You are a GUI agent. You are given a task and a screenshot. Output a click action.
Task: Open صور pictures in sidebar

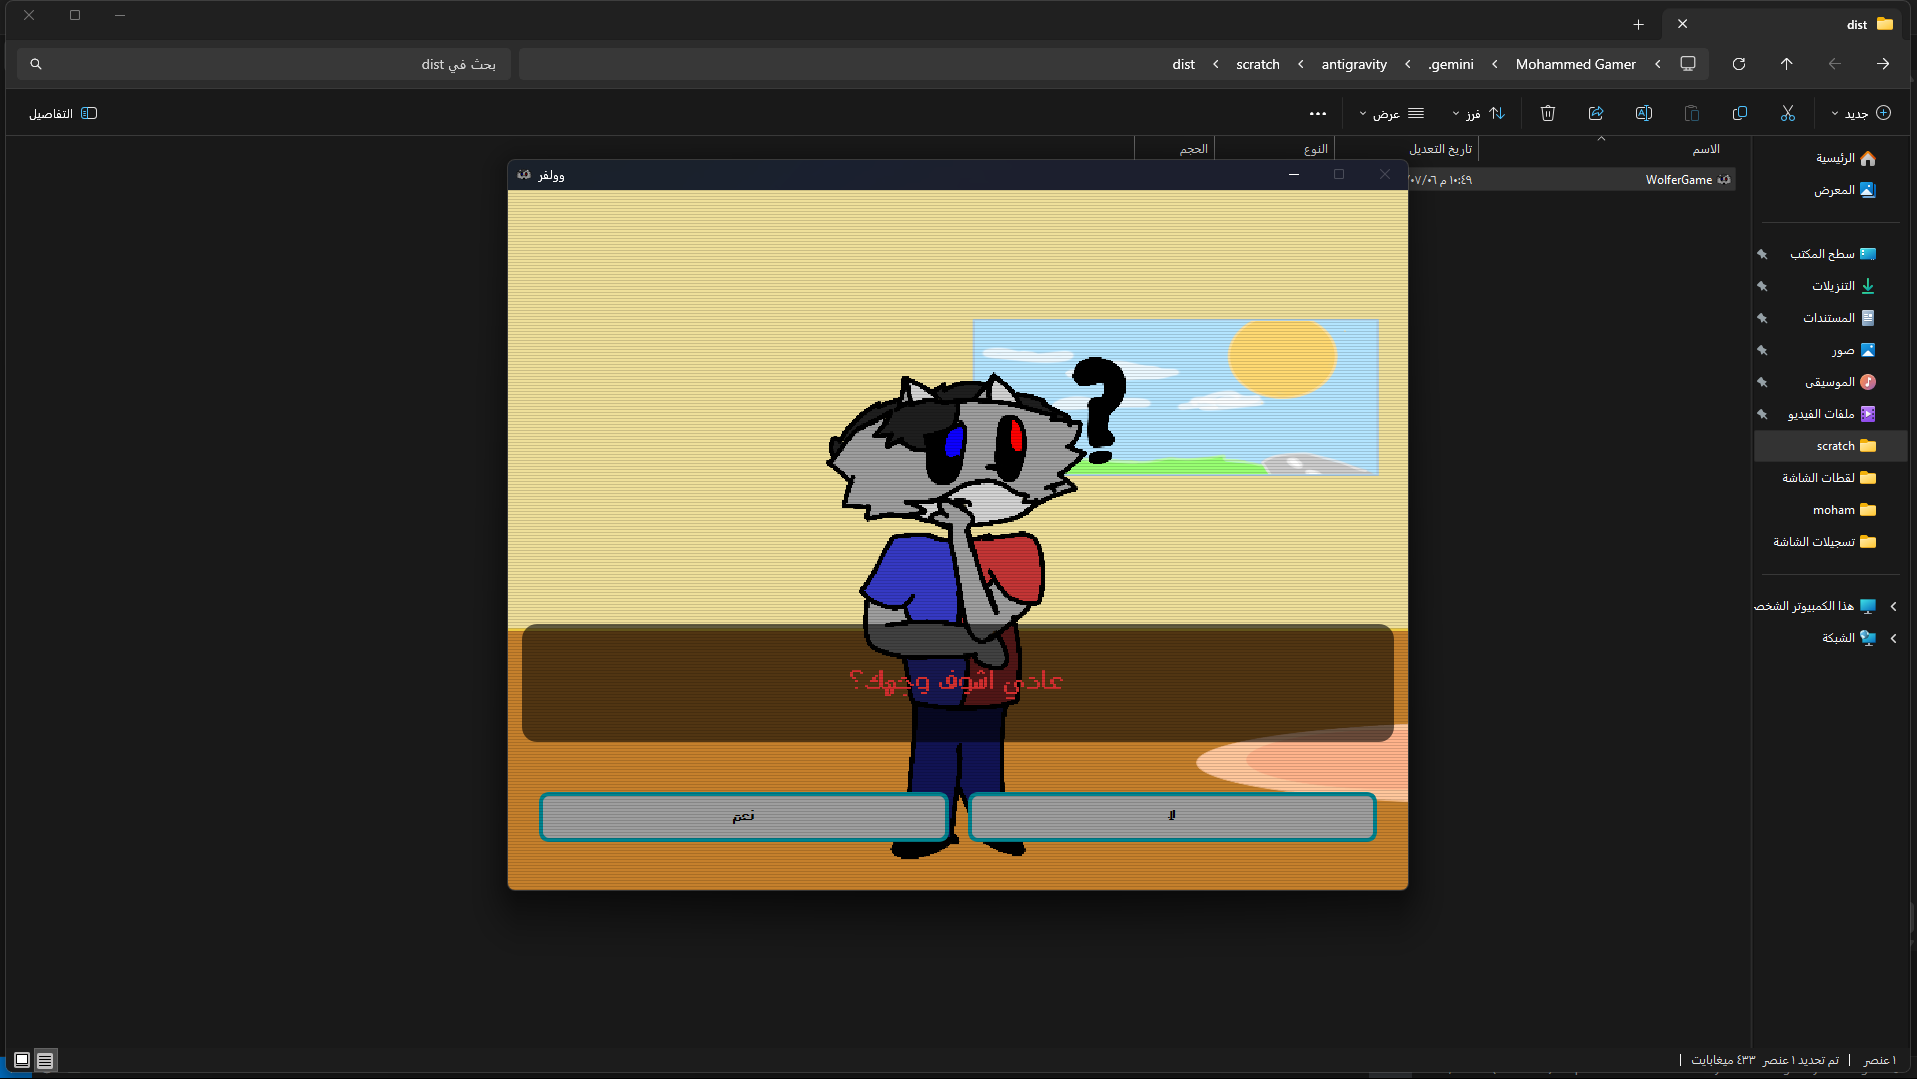tap(1853, 350)
